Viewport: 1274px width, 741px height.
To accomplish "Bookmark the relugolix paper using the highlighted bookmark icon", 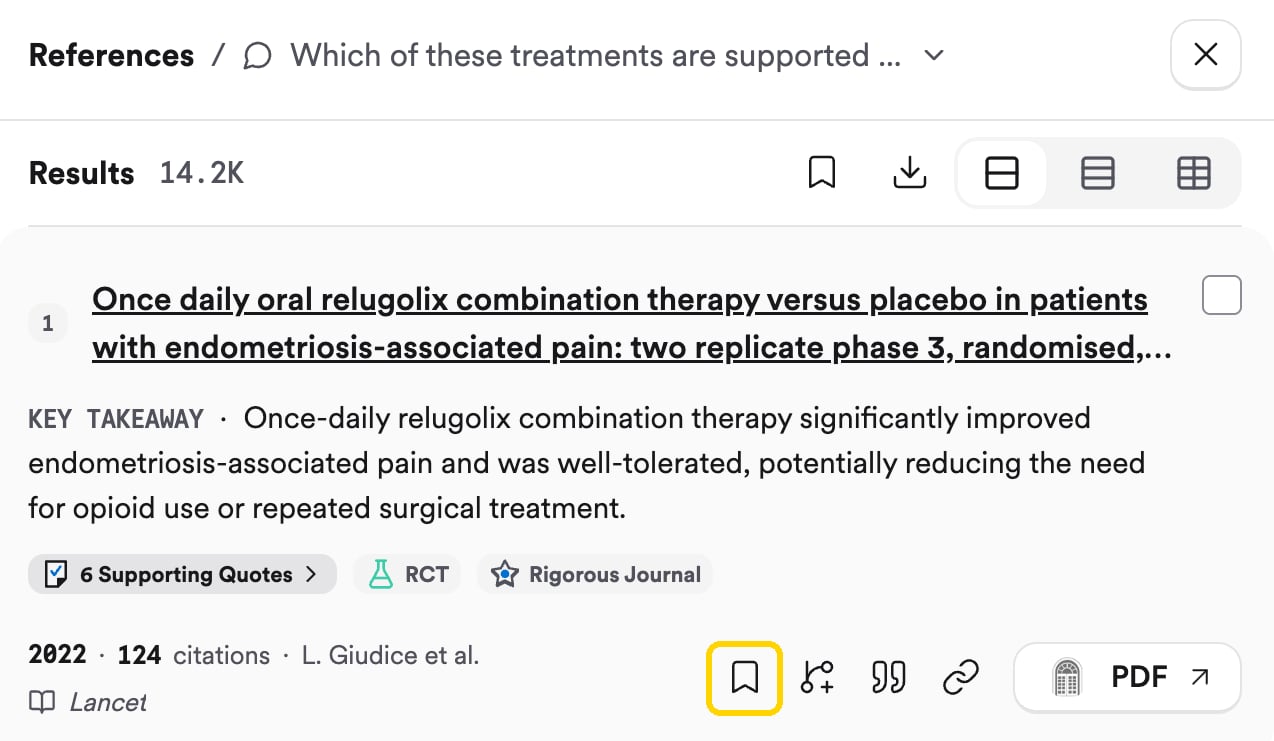I will [744, 678].
